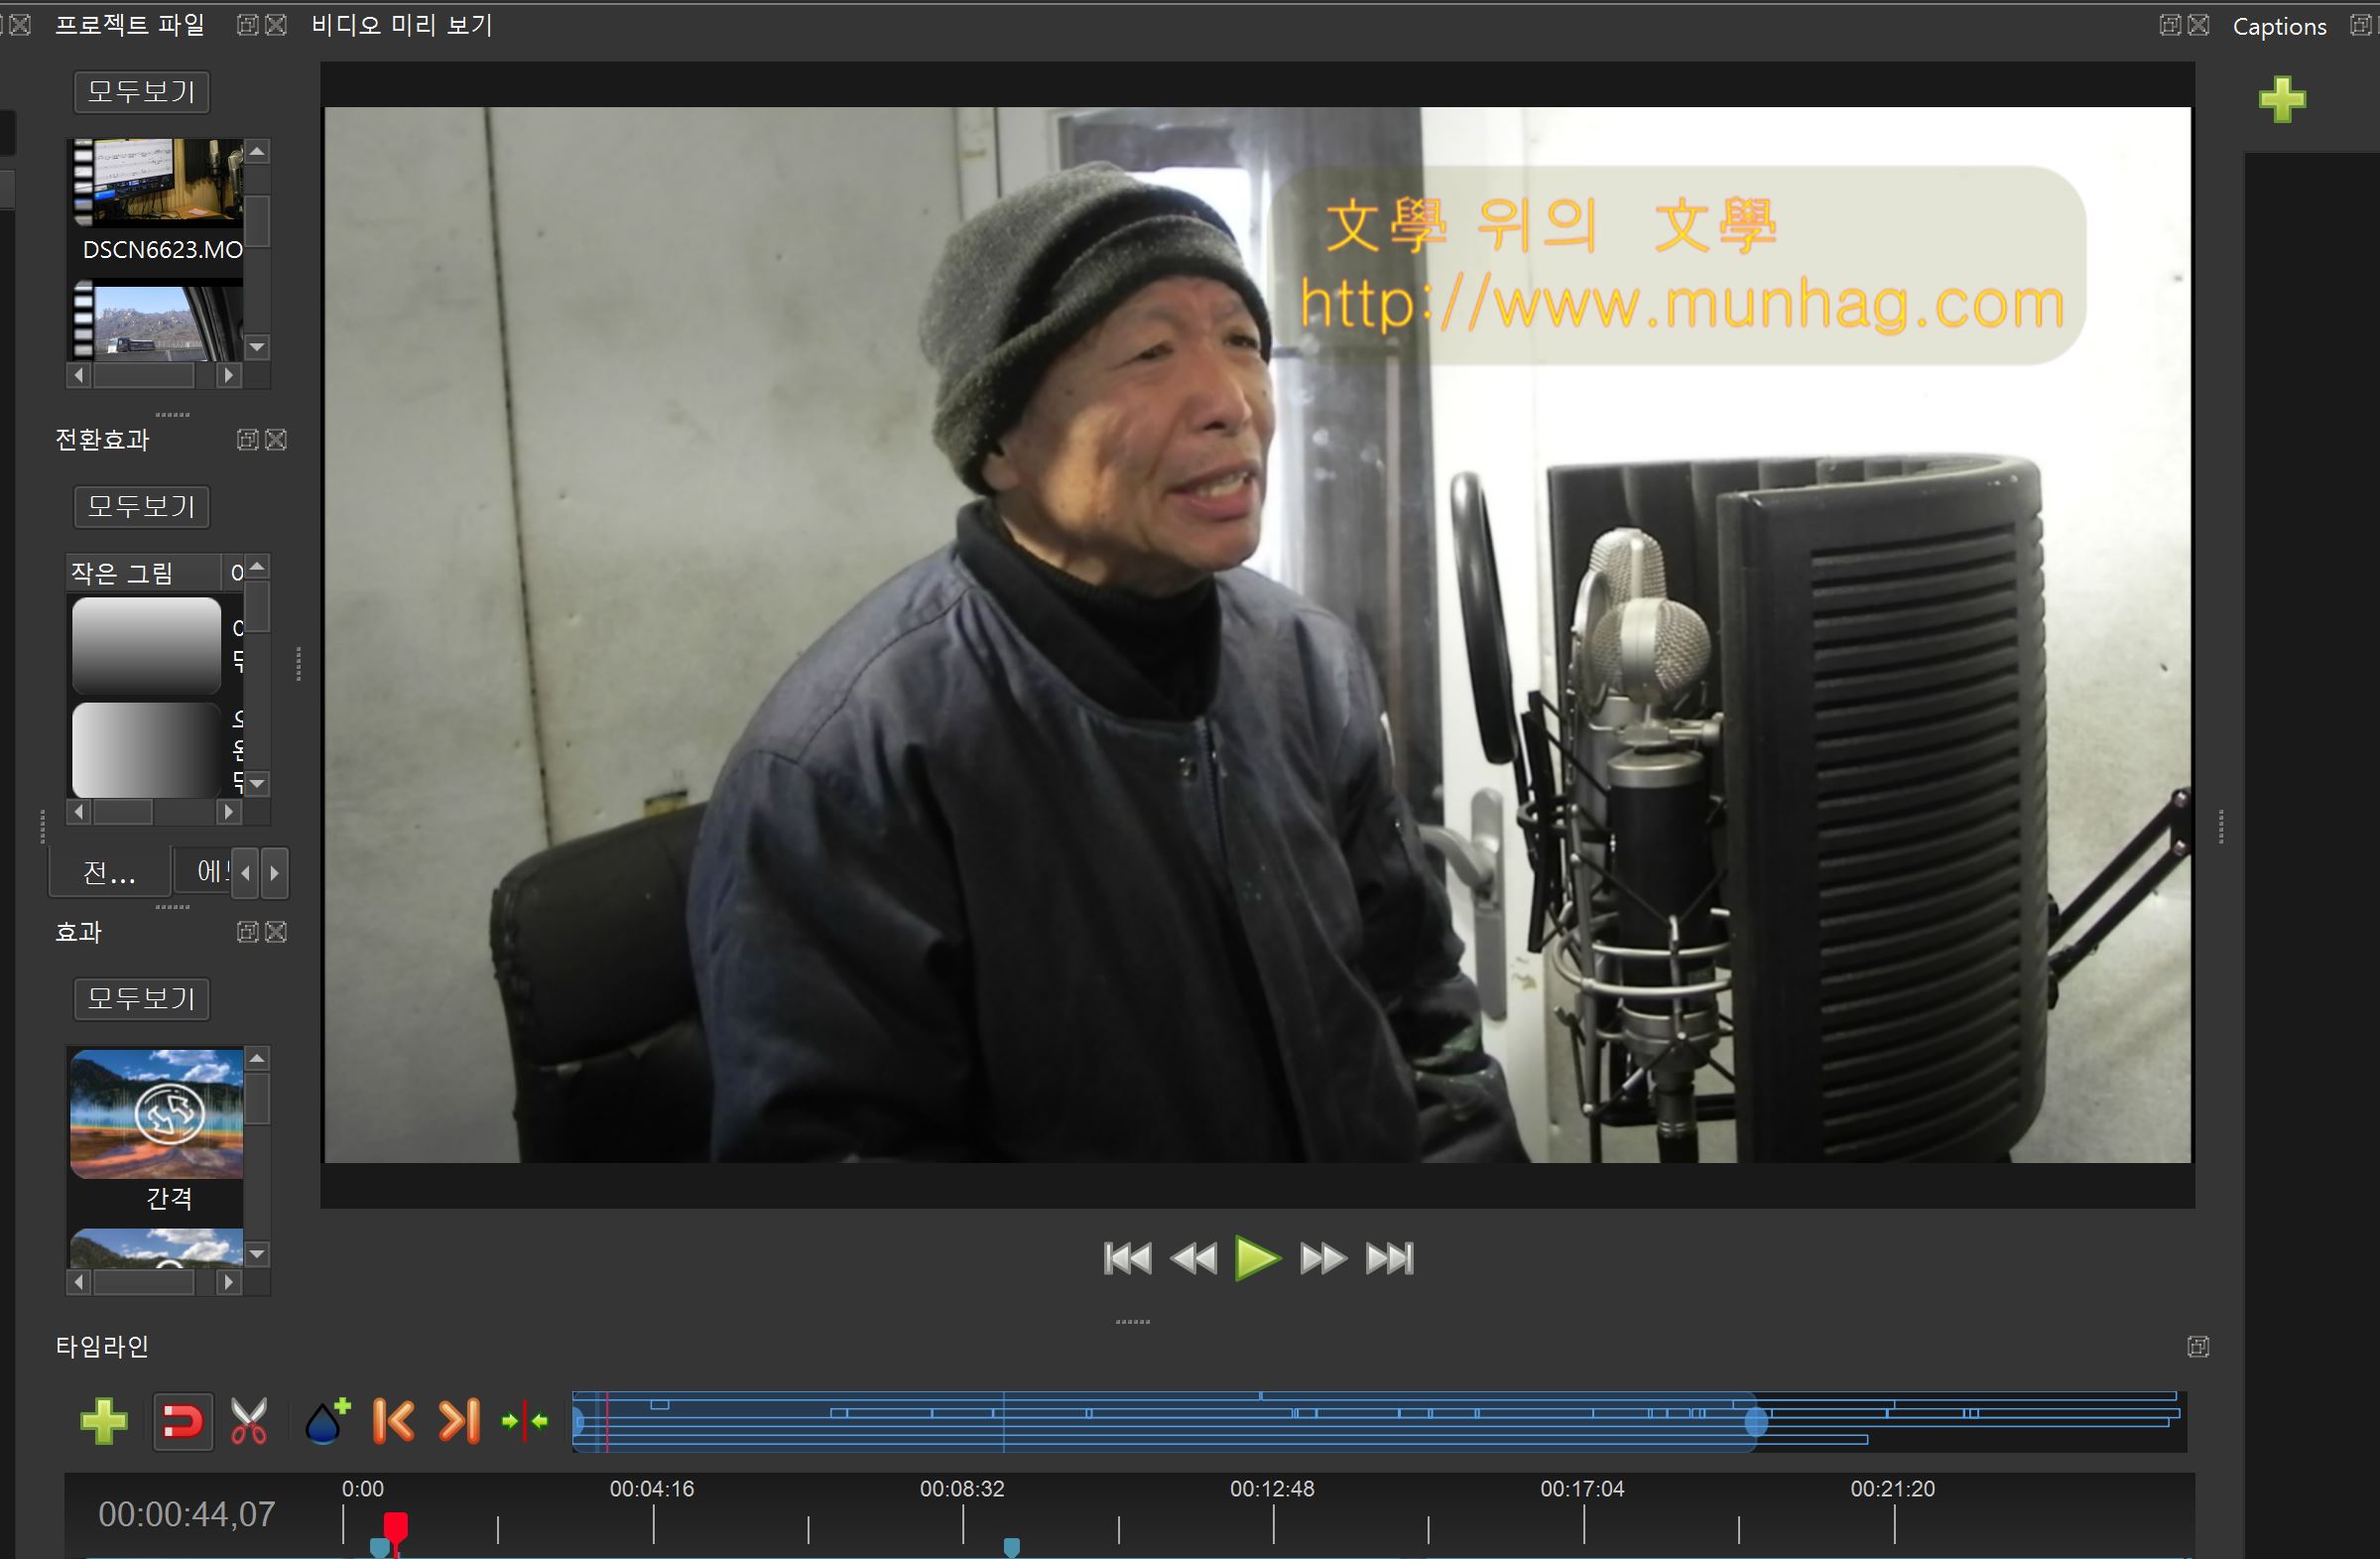Image resolution: width=2380 pixels, height=1559 pixels.
Task: Click the rewind button
Action: click(1193, 1258)
